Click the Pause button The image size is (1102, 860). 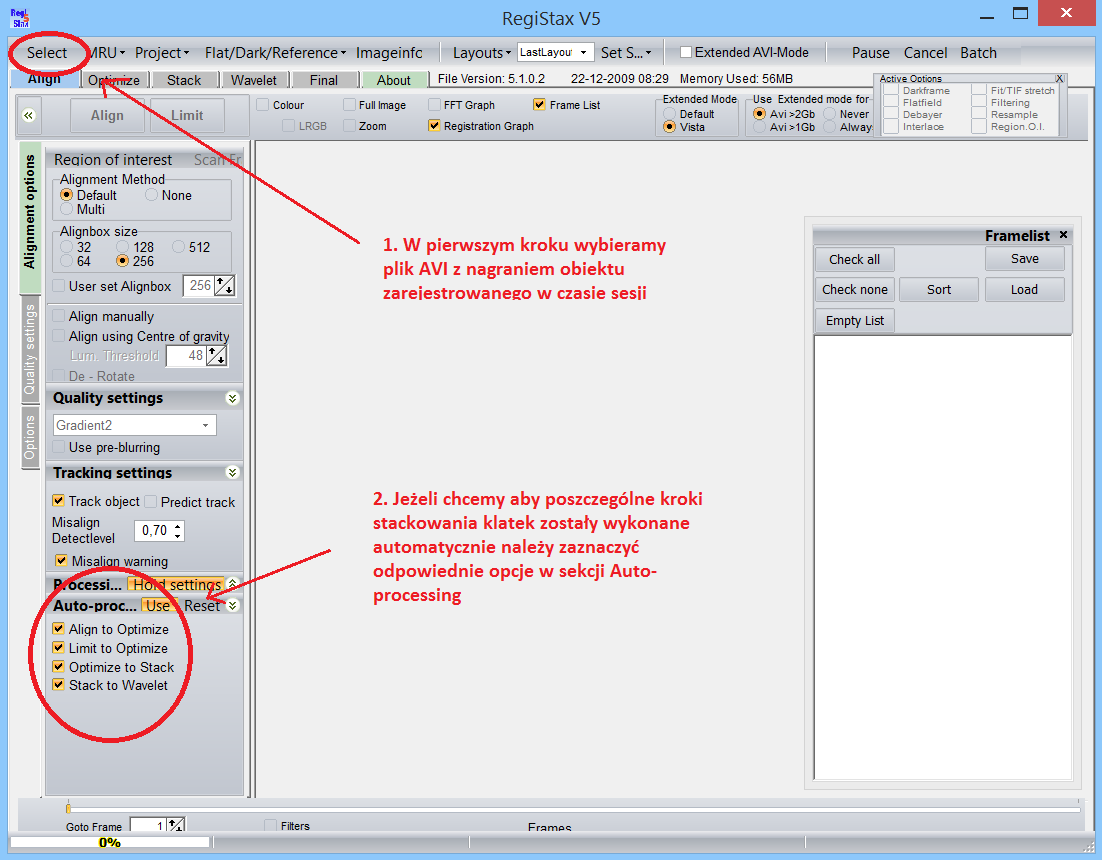click(871, 53)
